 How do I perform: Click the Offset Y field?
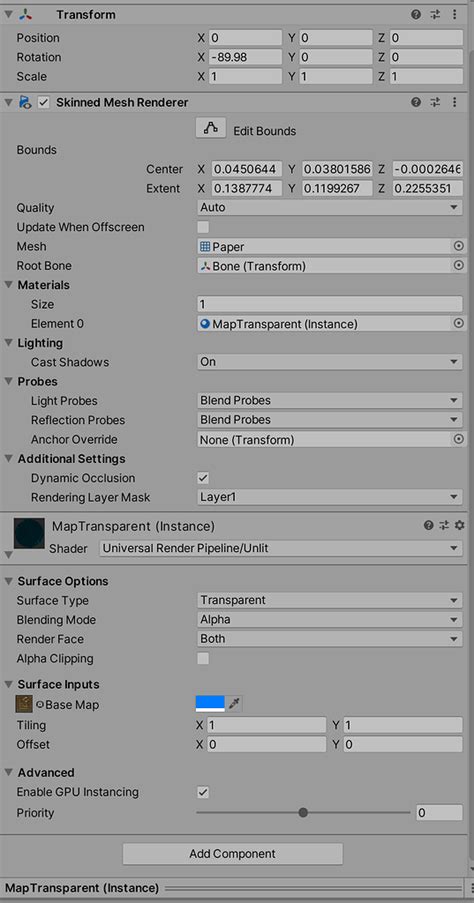coord(403,744)
